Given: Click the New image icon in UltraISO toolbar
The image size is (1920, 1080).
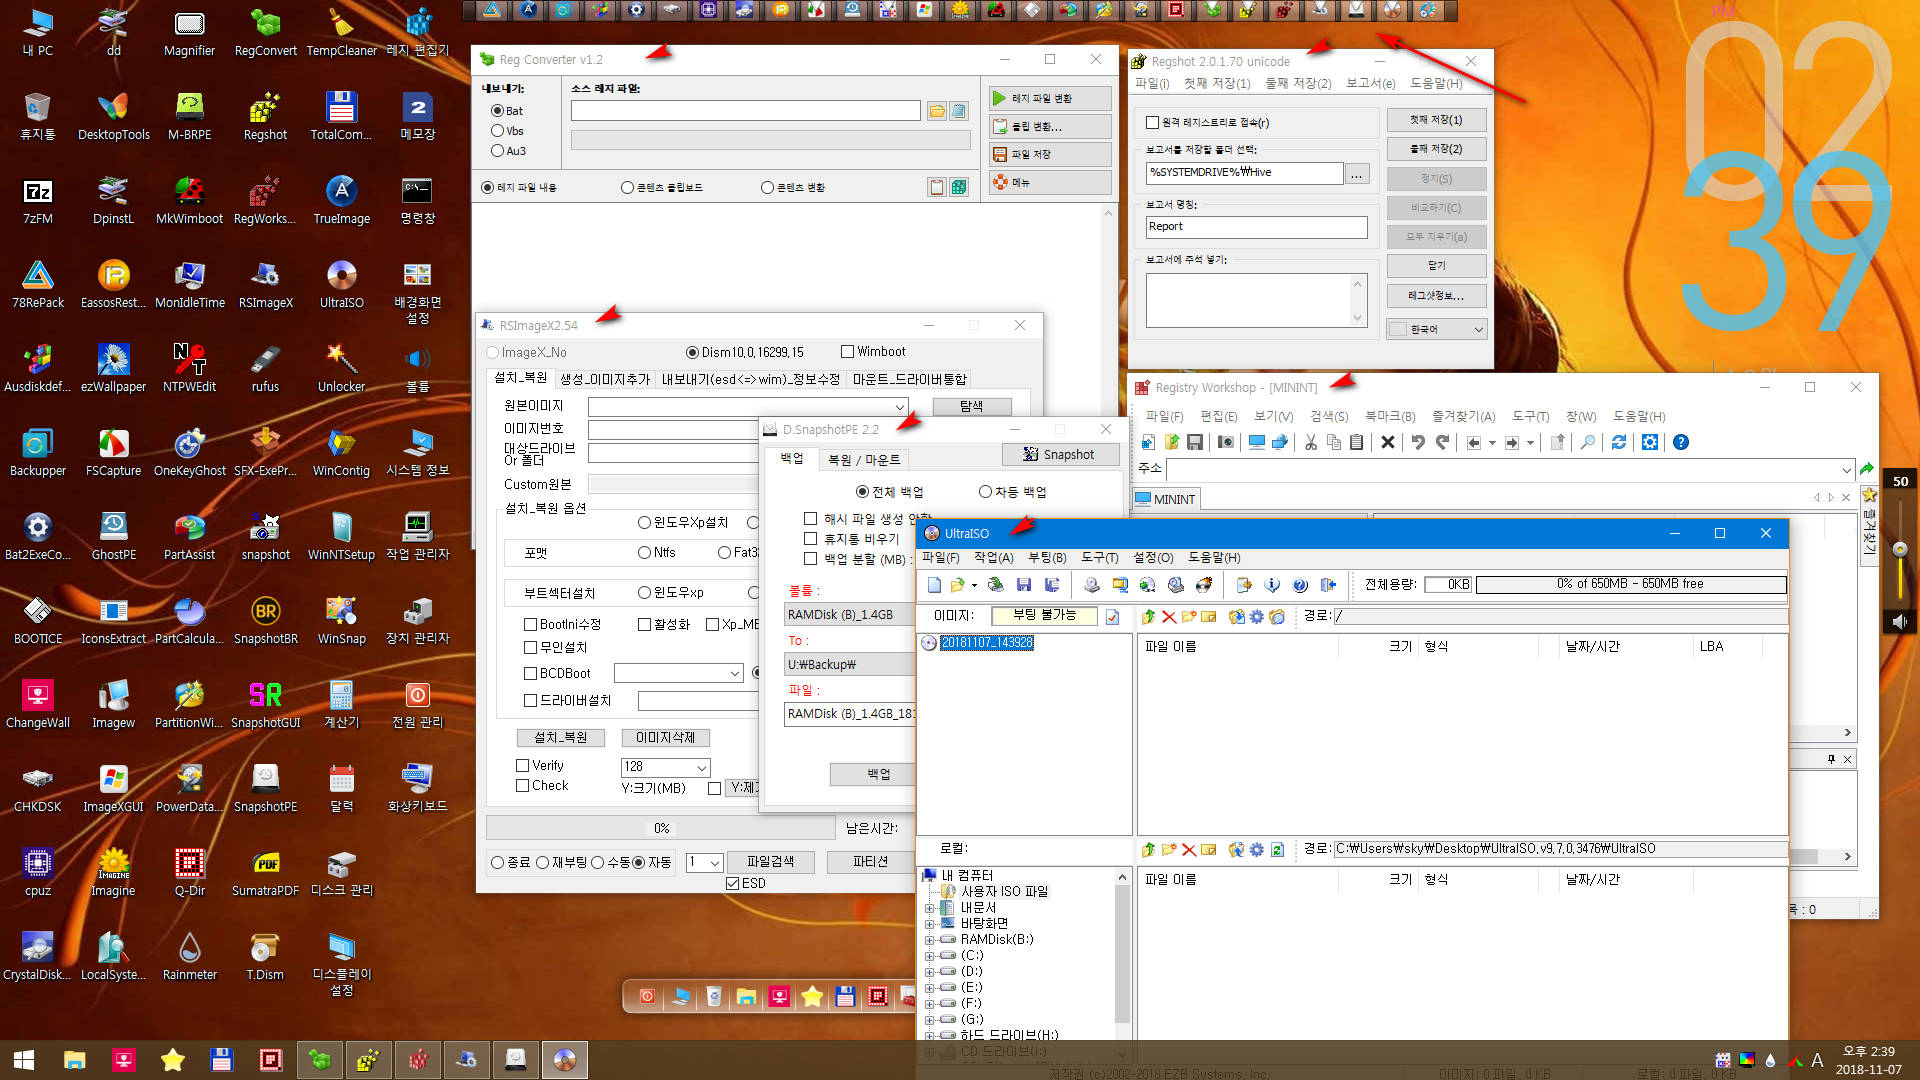Looking at the screenshot, I should [x=934, y=585].
